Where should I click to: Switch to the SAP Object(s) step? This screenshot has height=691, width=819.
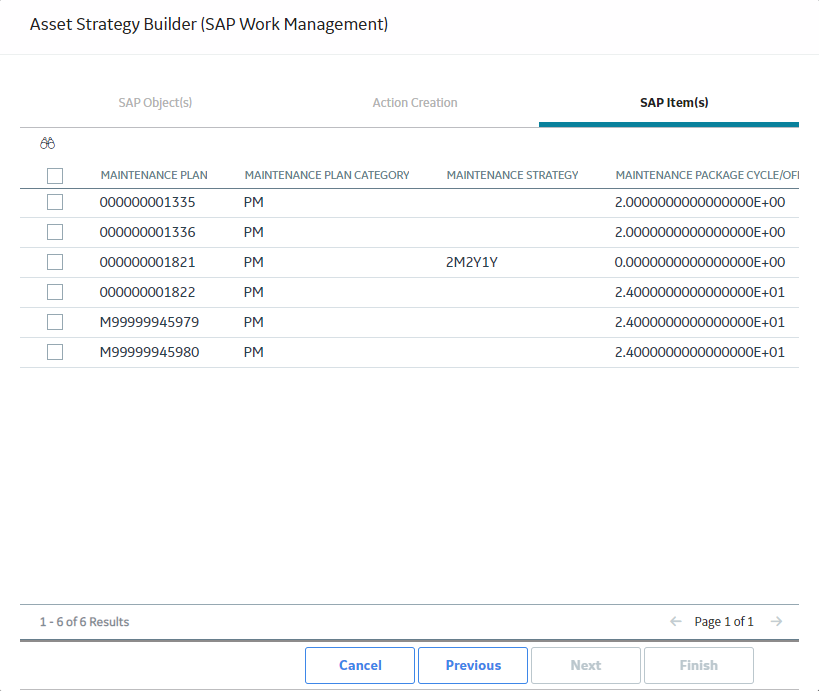[x=155, y=103]
